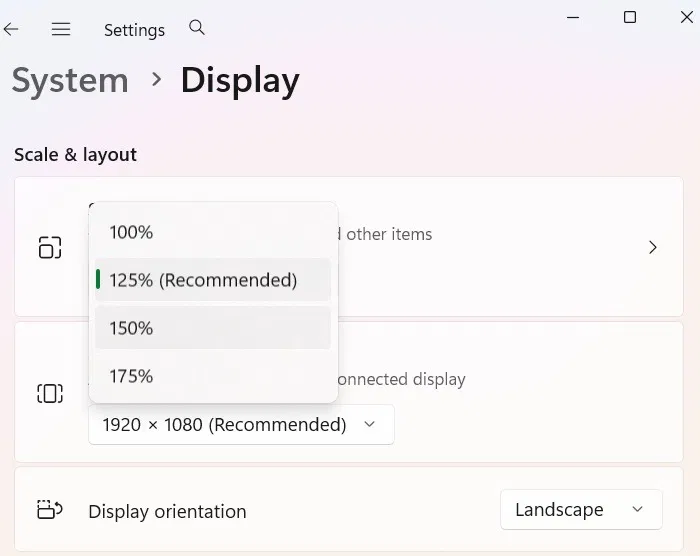Minimize the Settings window
This screenshot has width=700, height=556.
573,16
